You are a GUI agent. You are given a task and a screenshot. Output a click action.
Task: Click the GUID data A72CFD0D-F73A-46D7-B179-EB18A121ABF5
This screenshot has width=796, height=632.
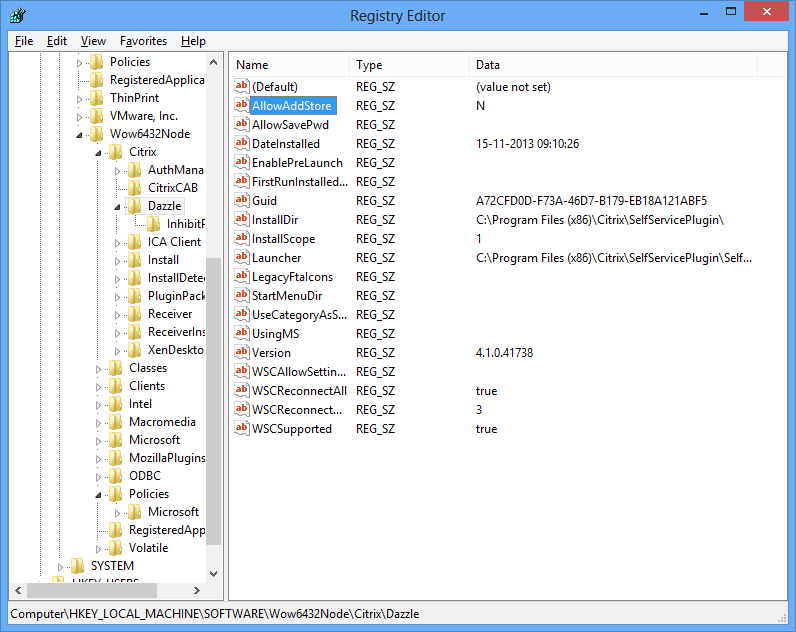click(x=591, y=201)
